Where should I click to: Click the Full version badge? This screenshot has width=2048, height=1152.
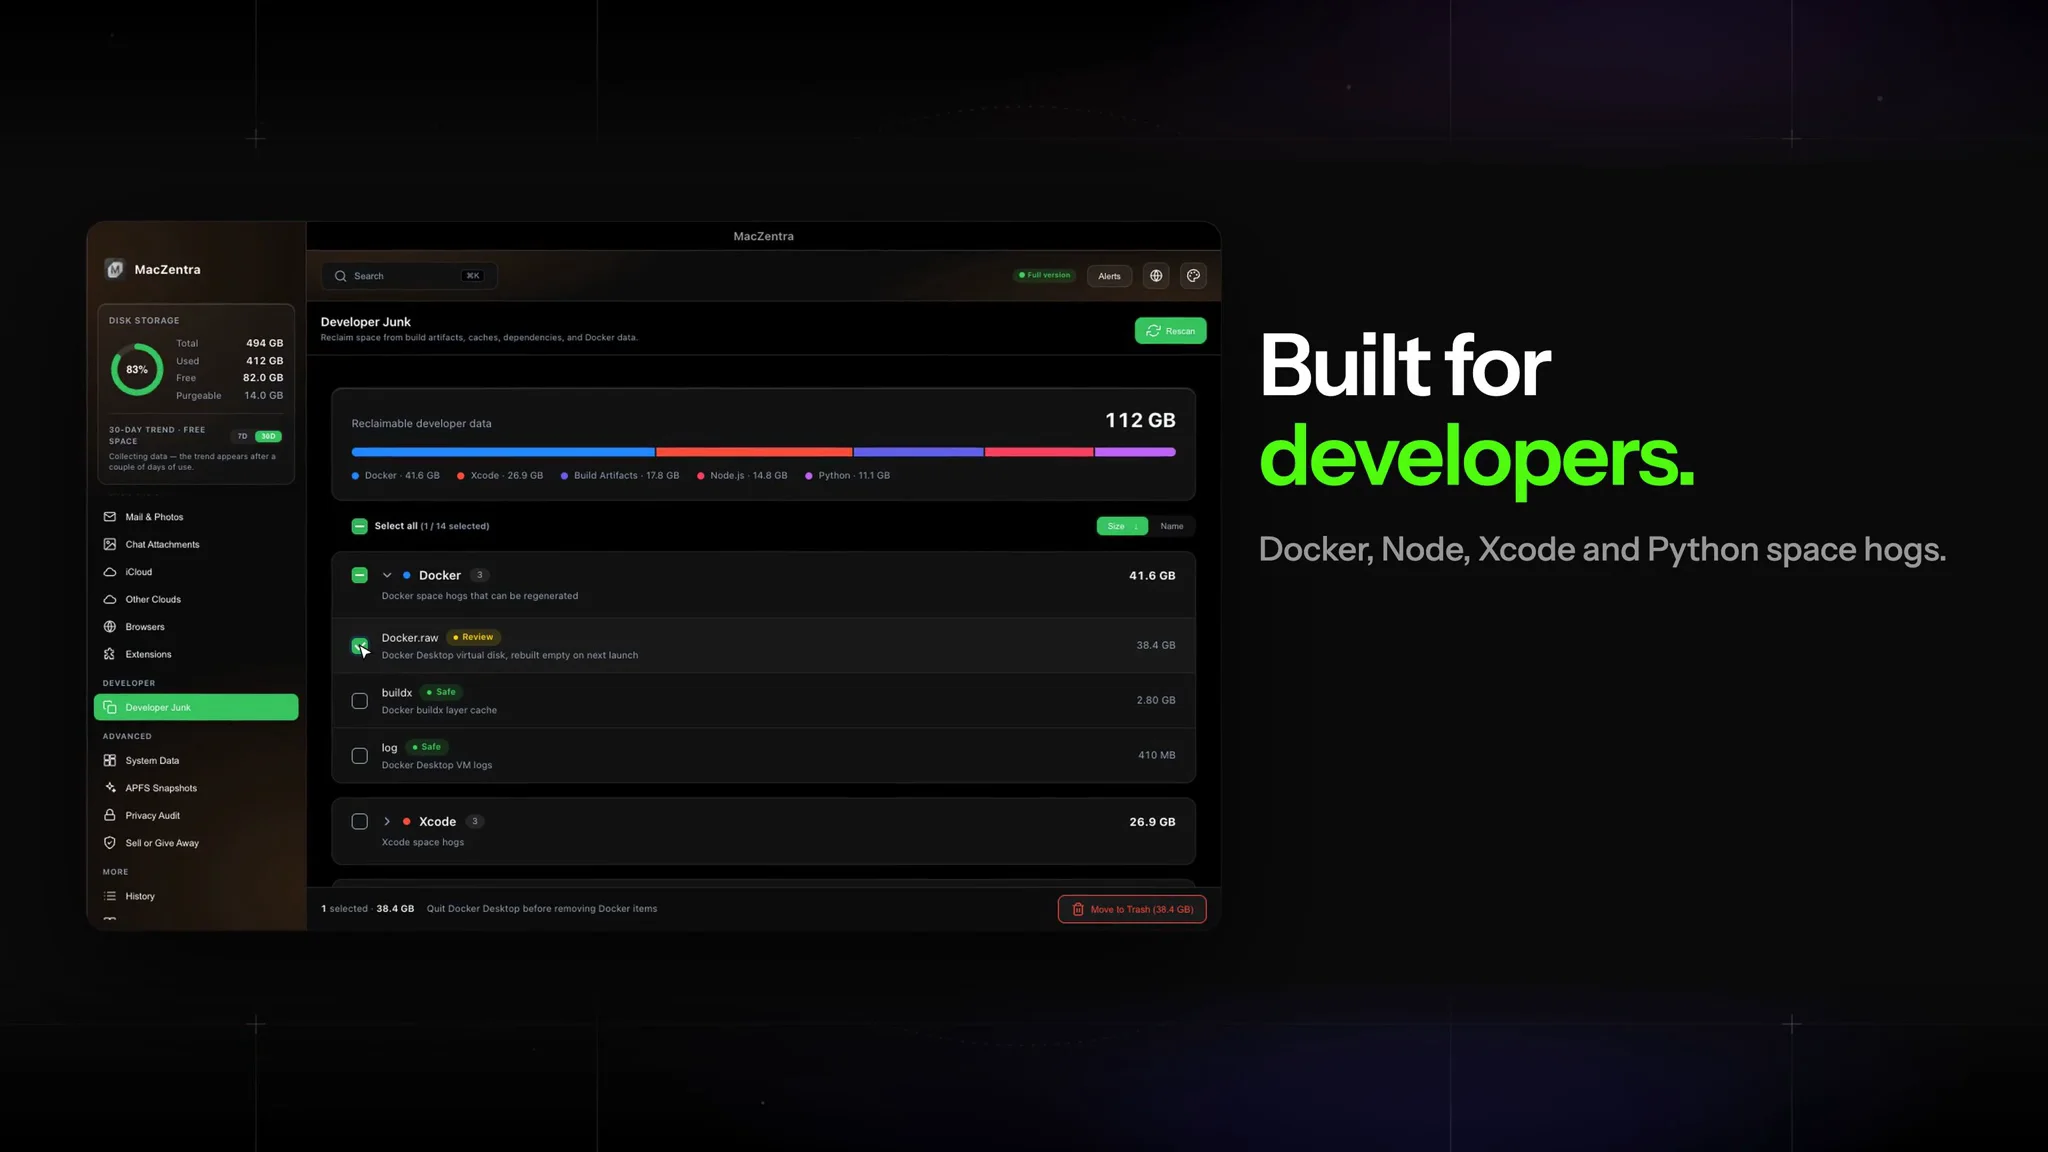pos(1044,275)
